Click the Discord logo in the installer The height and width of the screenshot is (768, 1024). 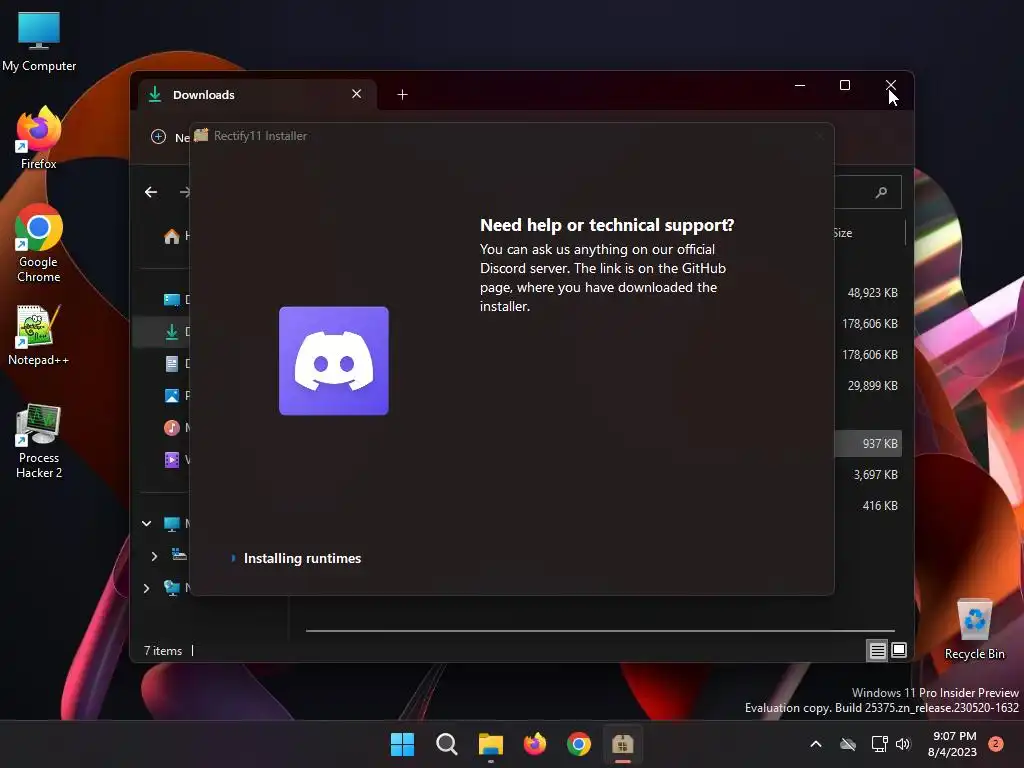[334, 360]
